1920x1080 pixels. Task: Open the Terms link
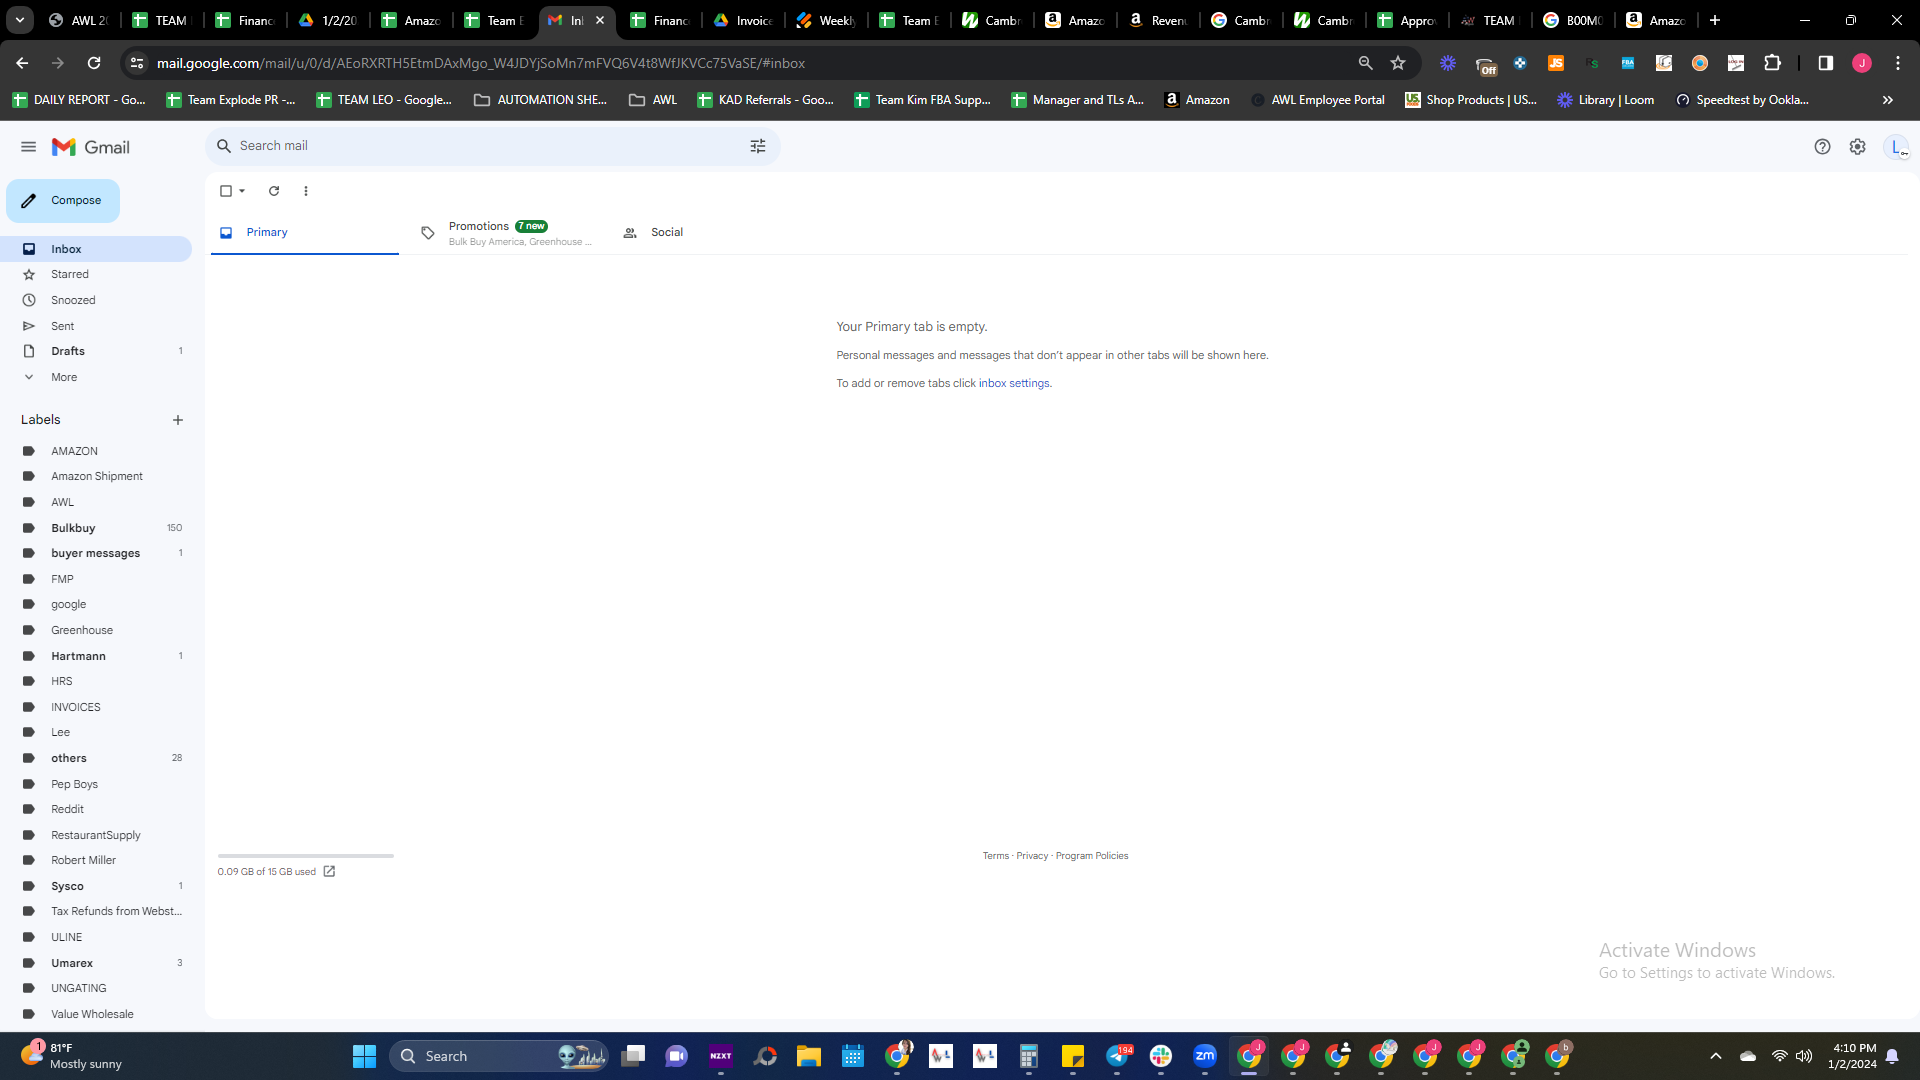(996, 856)
